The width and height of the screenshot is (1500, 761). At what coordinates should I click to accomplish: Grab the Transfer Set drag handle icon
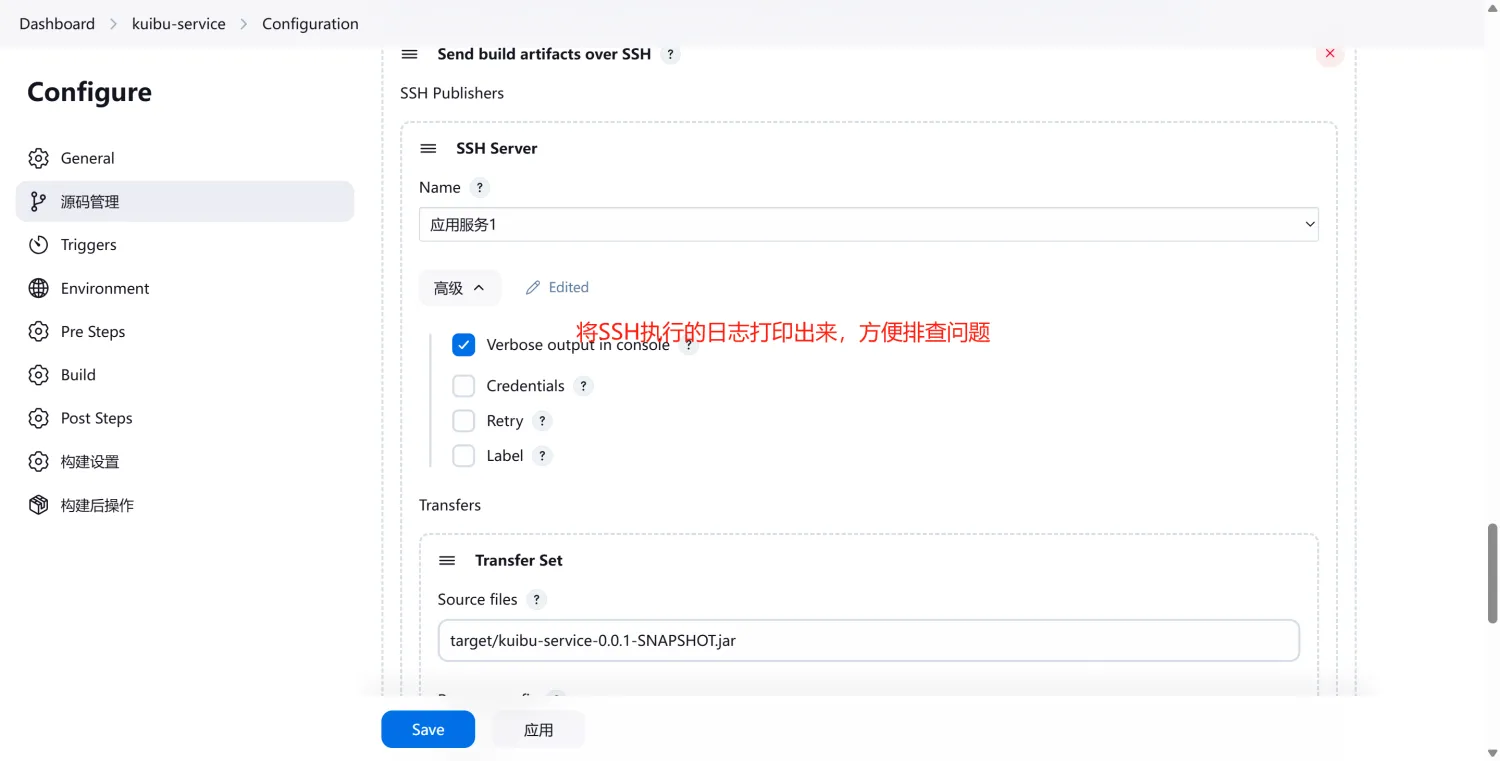coord(447,561)
